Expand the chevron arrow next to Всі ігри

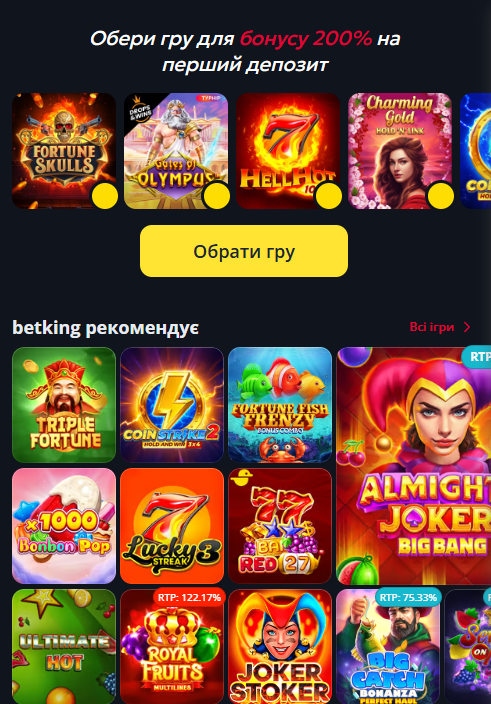tap(467, 327)
